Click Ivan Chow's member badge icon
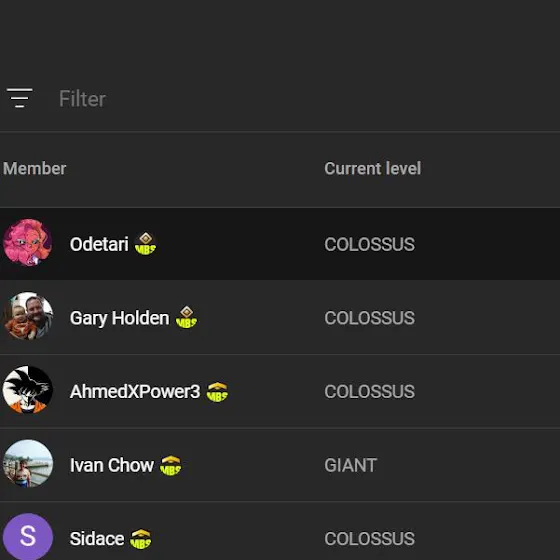 (x=171, y=466)
